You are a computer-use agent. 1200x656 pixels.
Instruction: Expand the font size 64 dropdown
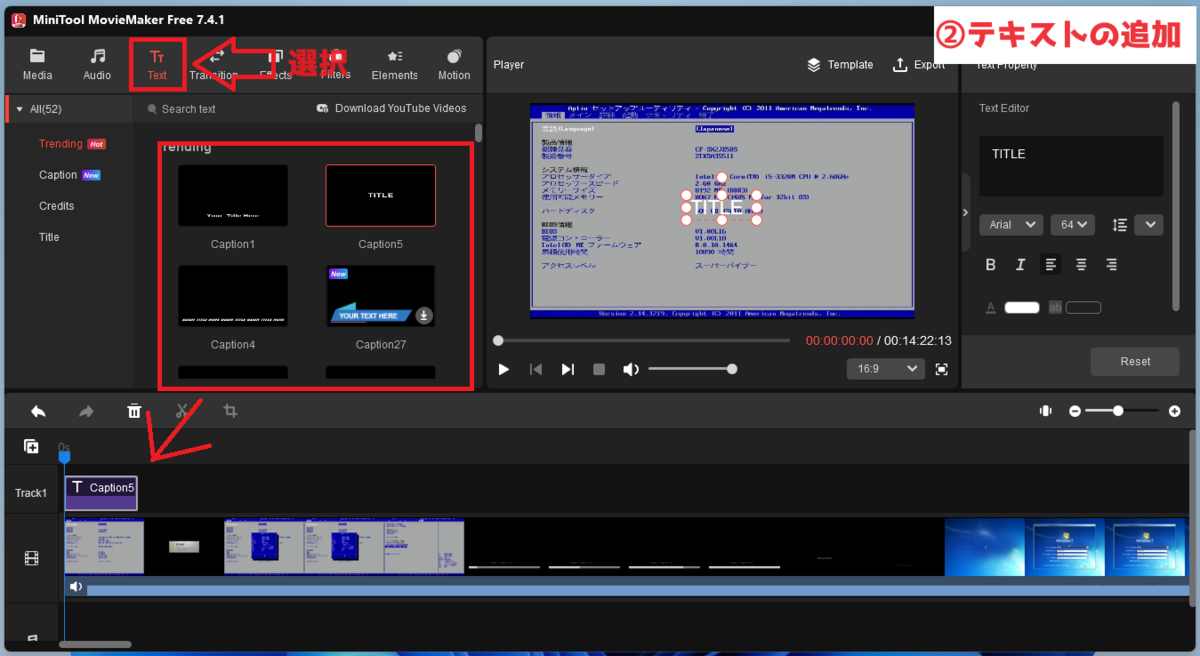pos(1073,225)
